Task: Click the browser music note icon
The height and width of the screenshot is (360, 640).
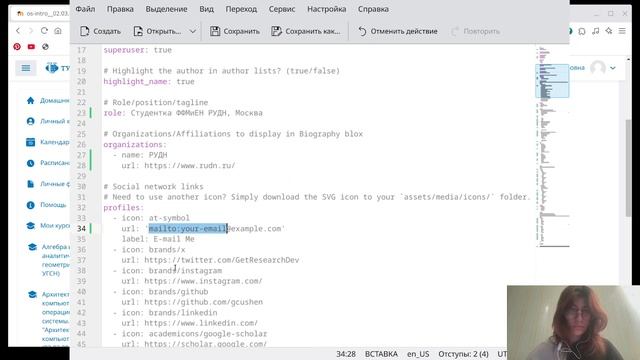Action: click(596, 31)
